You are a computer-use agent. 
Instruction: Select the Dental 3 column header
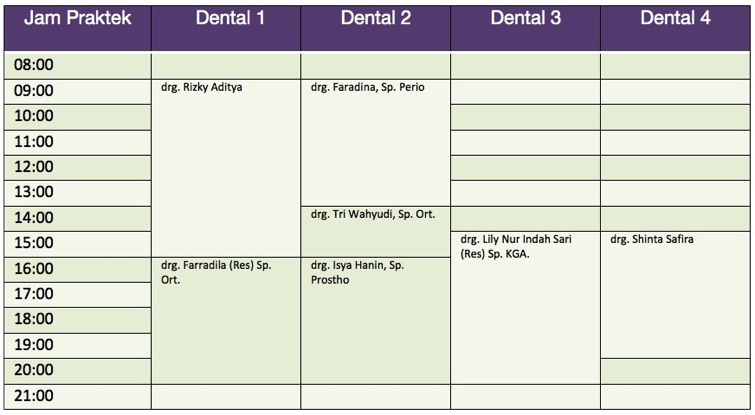point(525,19)
